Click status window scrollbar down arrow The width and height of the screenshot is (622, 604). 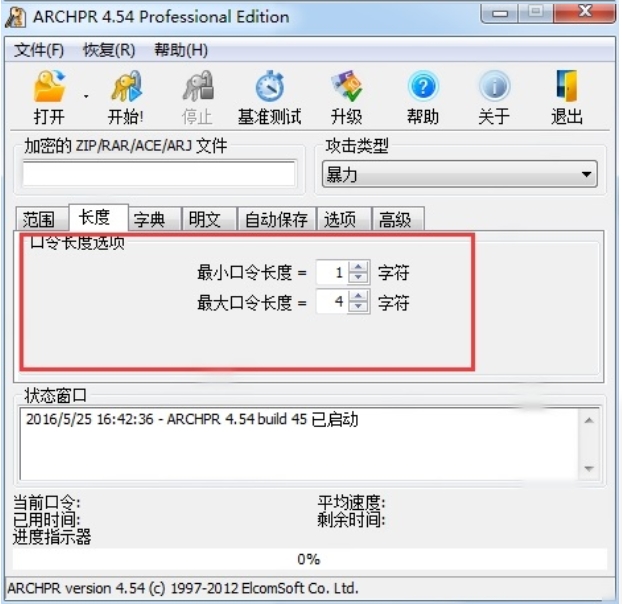(x=589, y=469)
